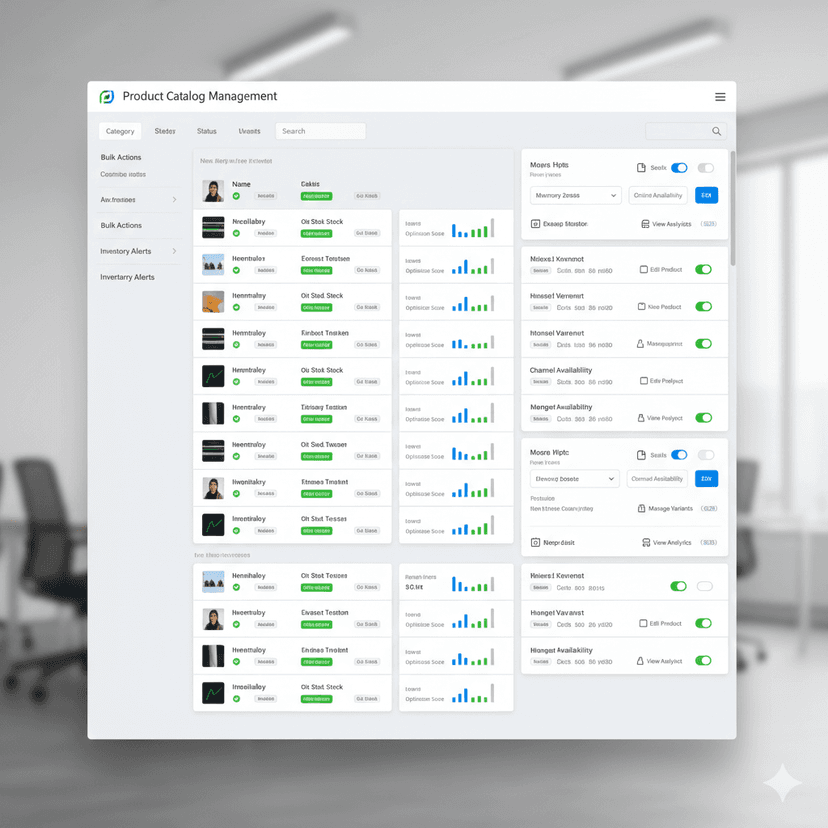Click the search magnifier icon
The height and width of the screenshot is (828, 828).
point(716,131)
